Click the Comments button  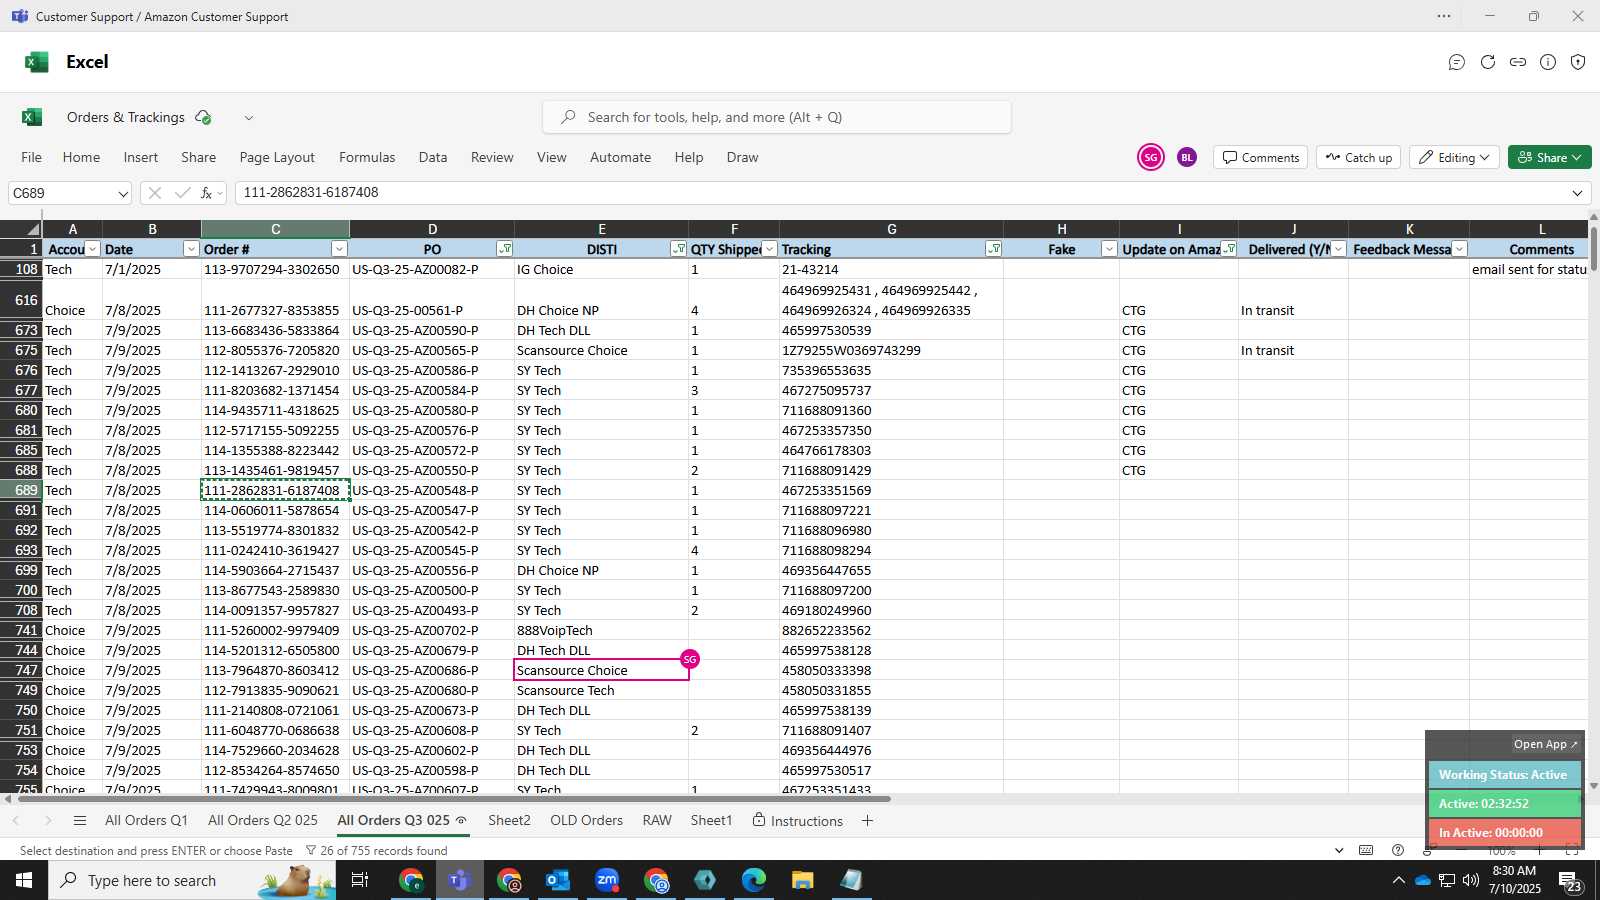tap(1261, 157)
